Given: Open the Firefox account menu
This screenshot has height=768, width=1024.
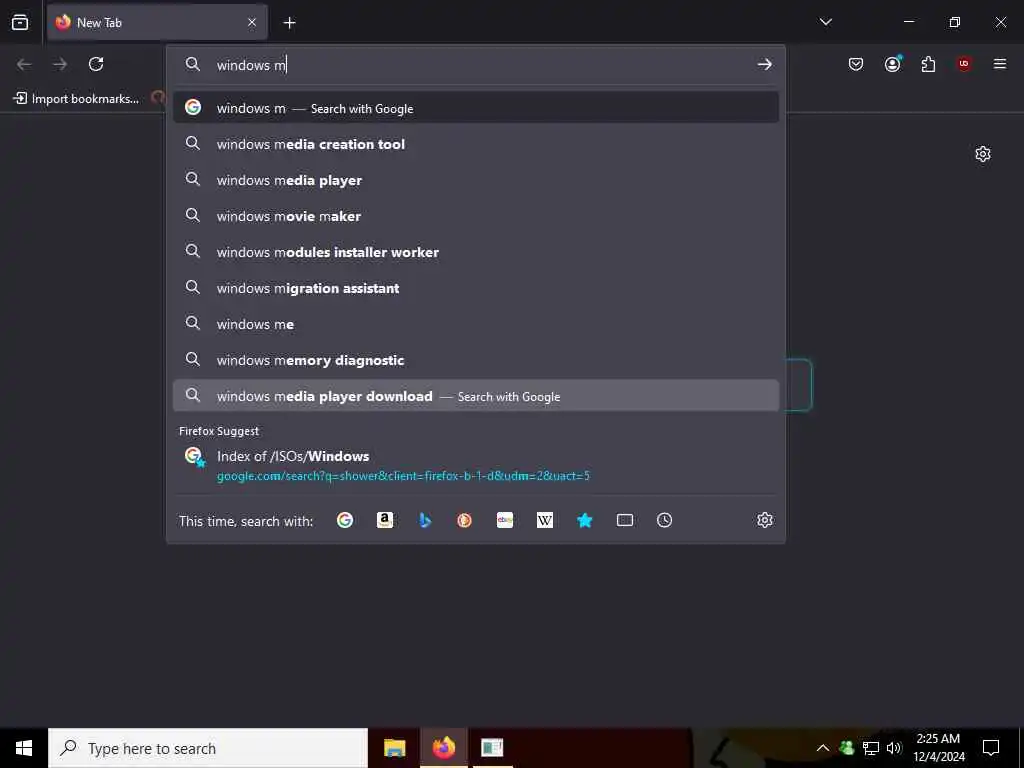Looking at the screenshot, I should pos(893,63).
